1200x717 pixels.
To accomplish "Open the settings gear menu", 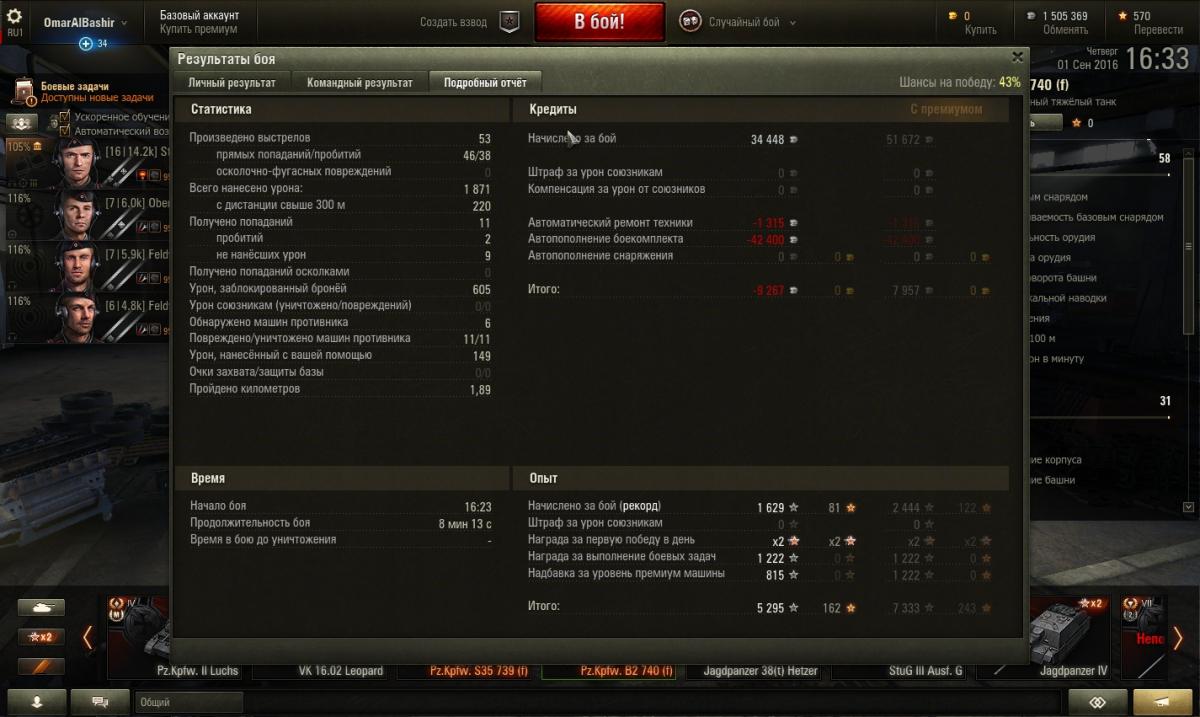I will (14, 17).
